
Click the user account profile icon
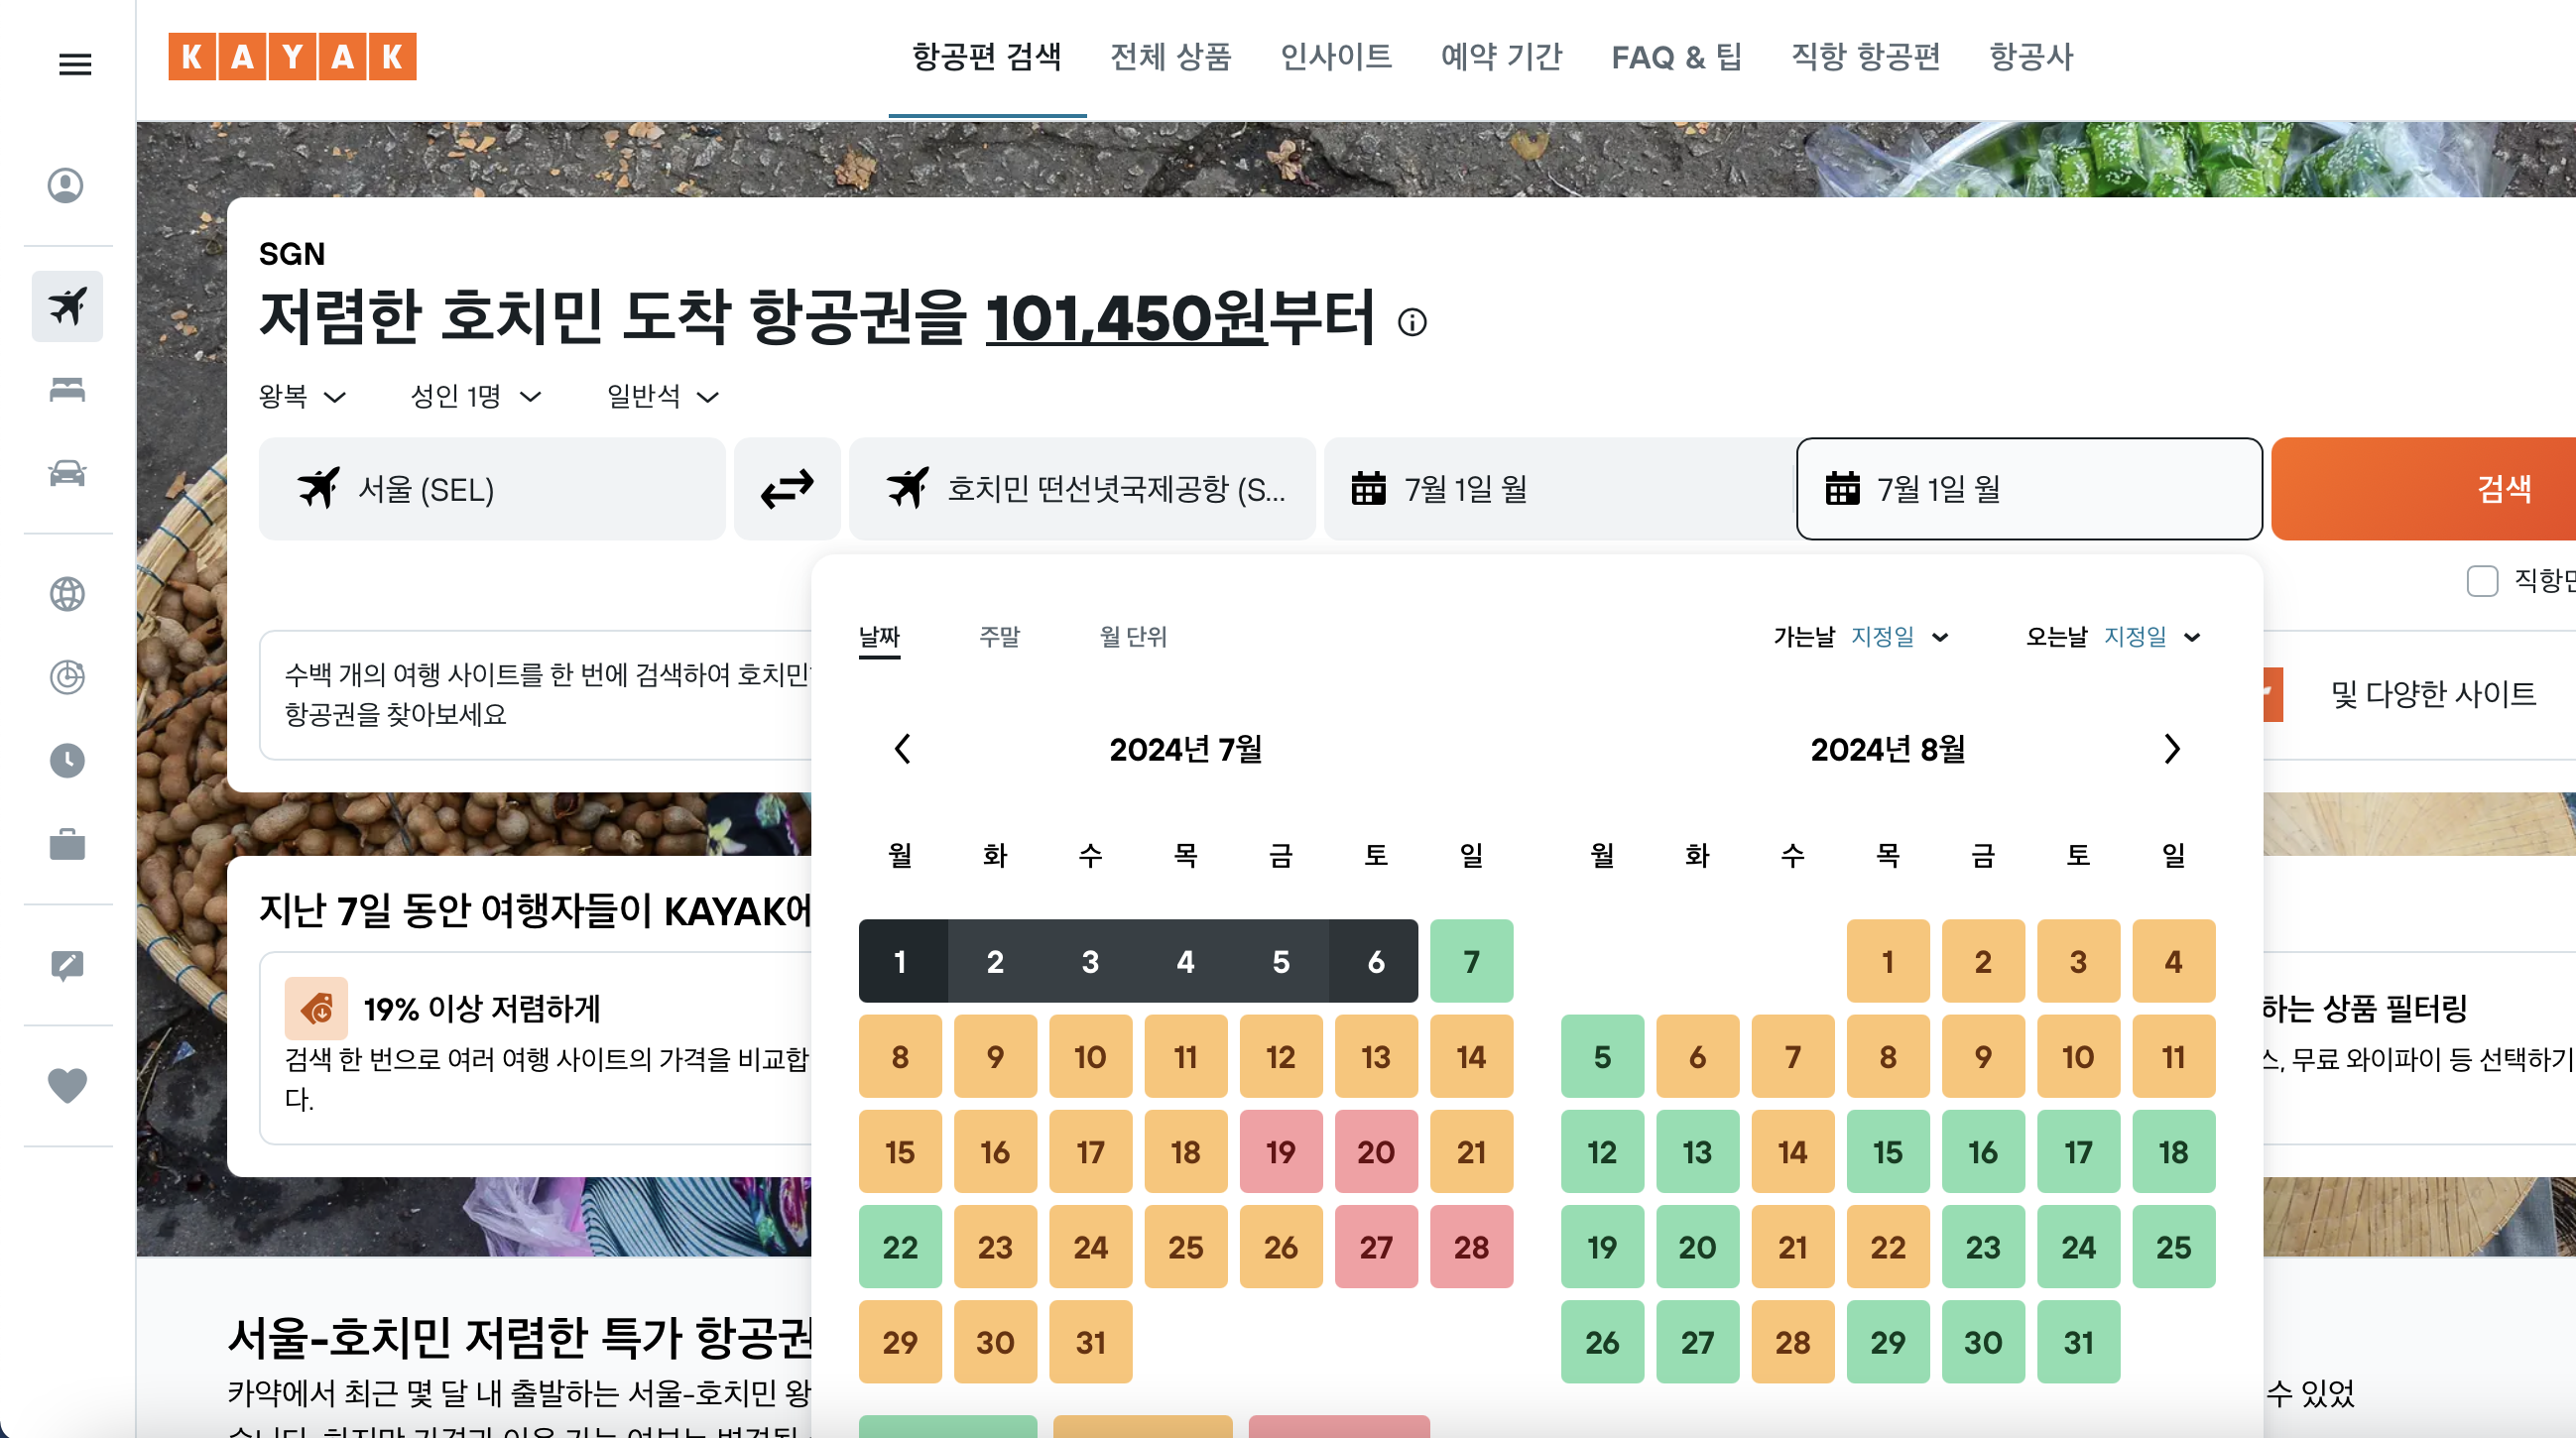click(x=66, y=186)
